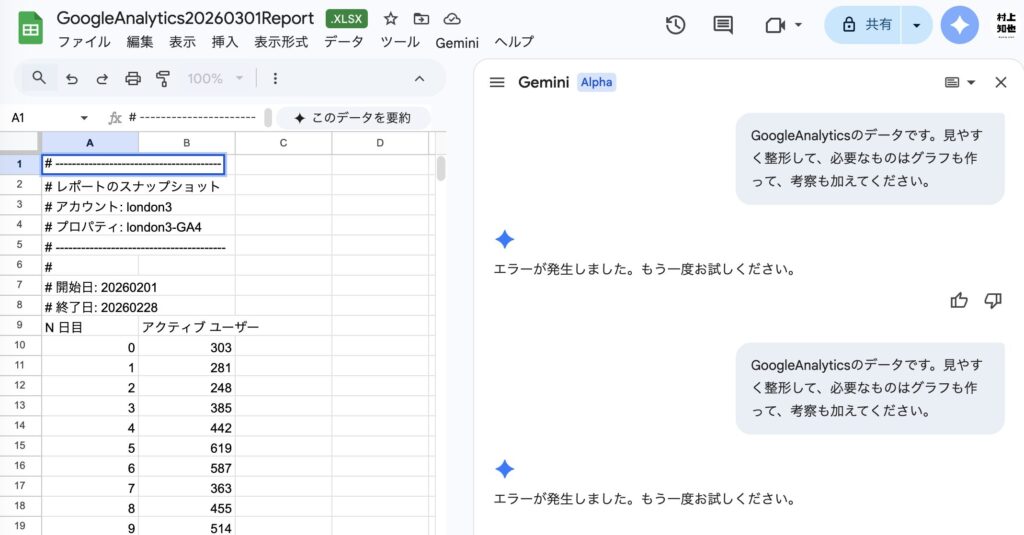The image size is (1024, 535).
Task: Click the undo arrow in toolbar
Action: pos(71,78)
